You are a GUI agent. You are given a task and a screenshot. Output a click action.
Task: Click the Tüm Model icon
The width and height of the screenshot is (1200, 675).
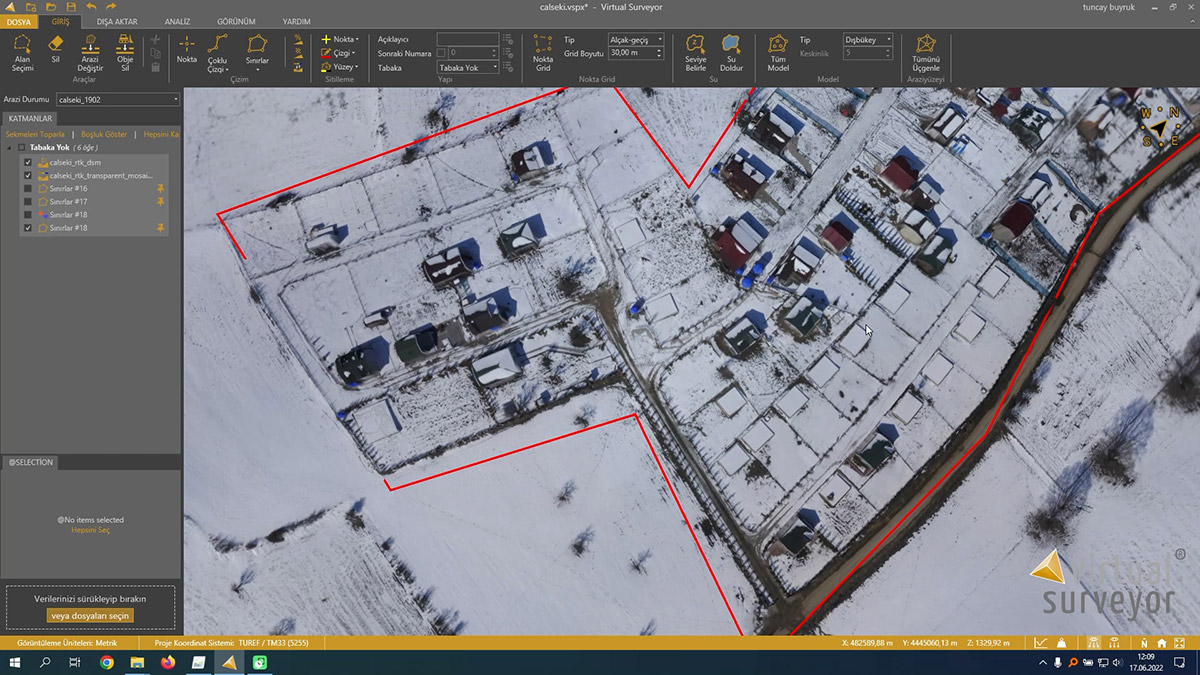(778, 52)
